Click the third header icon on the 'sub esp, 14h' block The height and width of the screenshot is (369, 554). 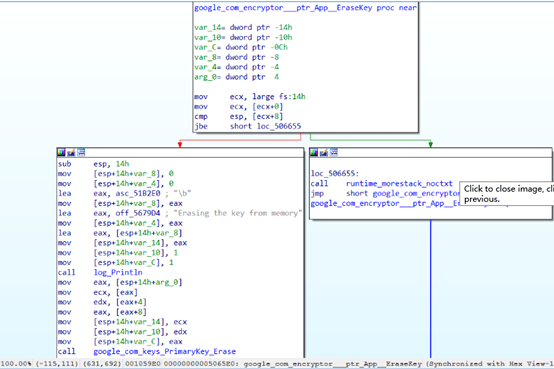81,152
